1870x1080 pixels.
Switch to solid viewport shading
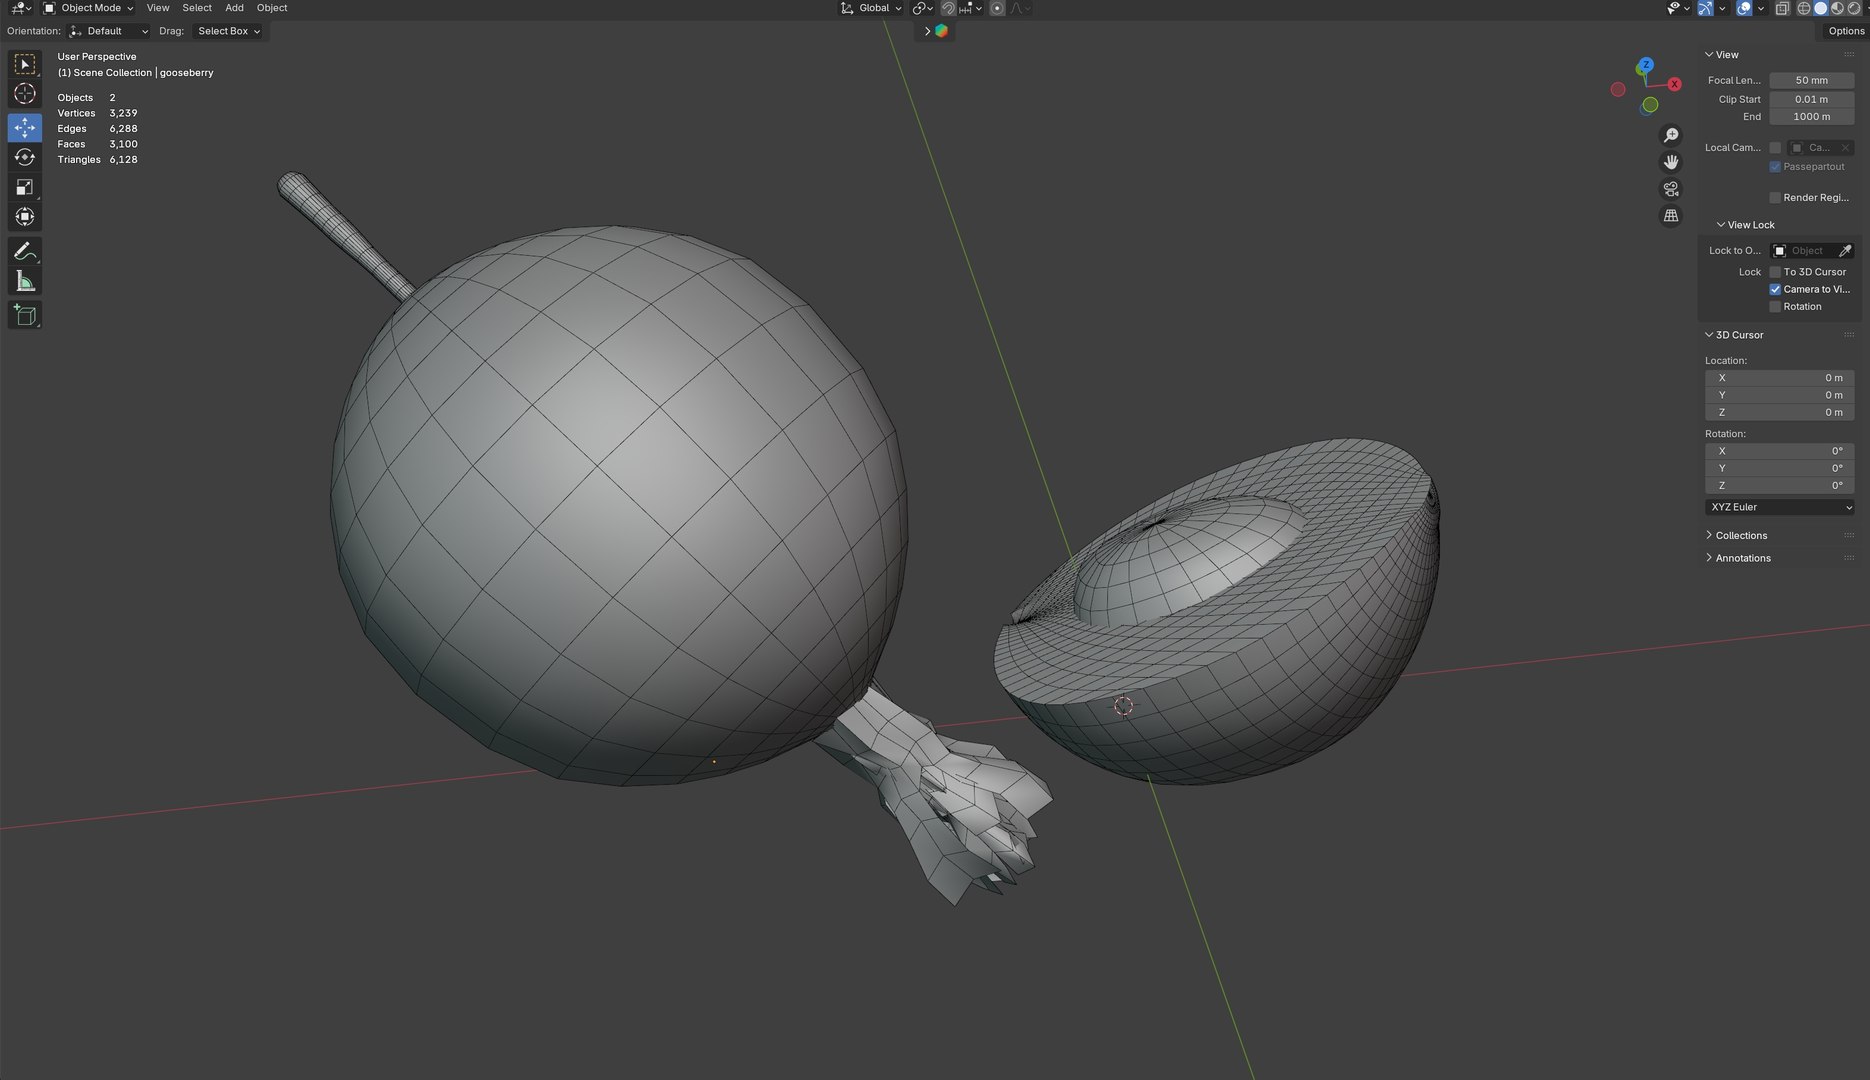click(x=1821, y=8)
